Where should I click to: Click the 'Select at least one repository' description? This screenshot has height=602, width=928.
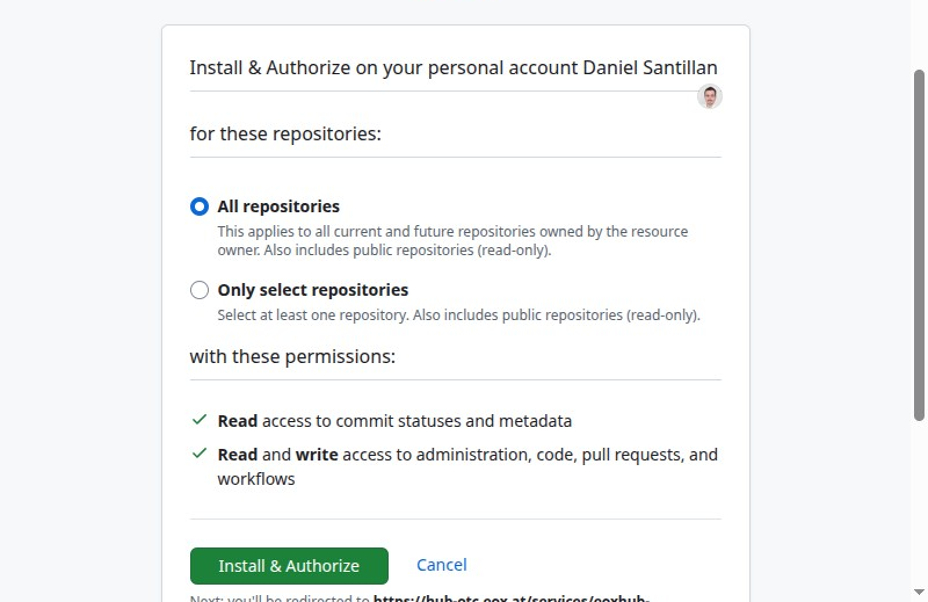click(x=459, y=316)
